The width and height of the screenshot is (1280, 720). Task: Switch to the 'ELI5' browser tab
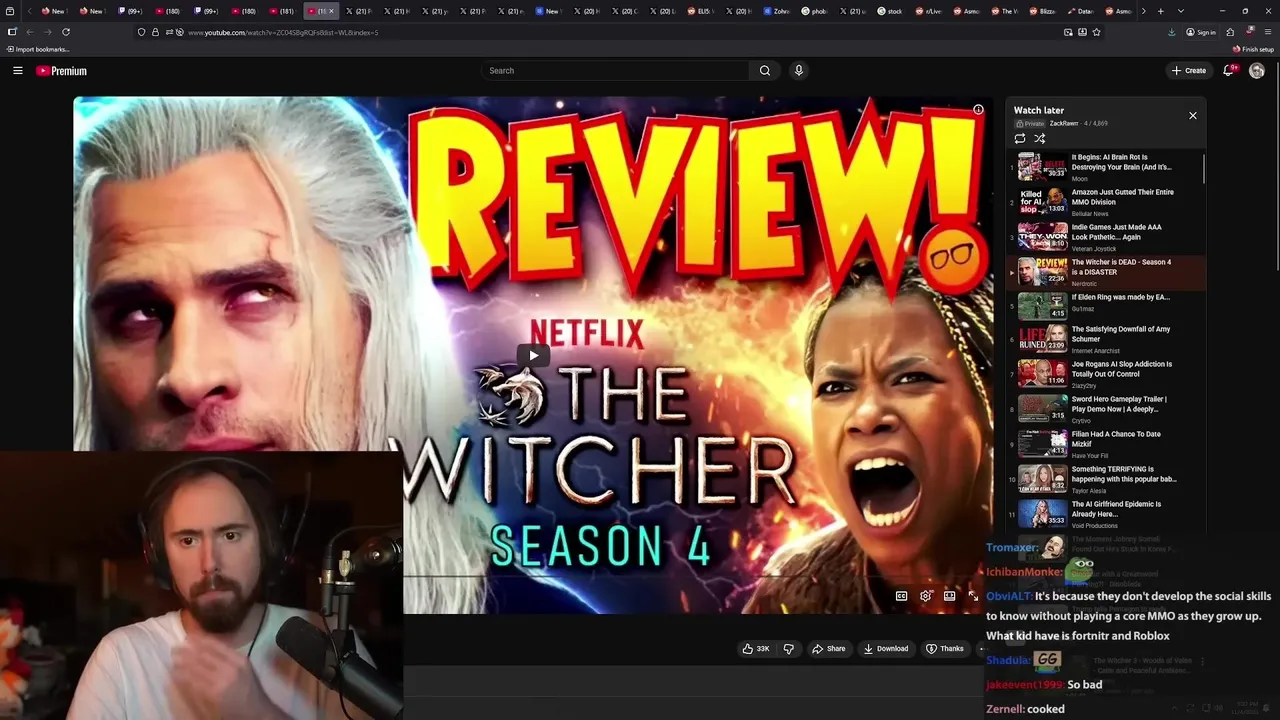pos(703,11)
